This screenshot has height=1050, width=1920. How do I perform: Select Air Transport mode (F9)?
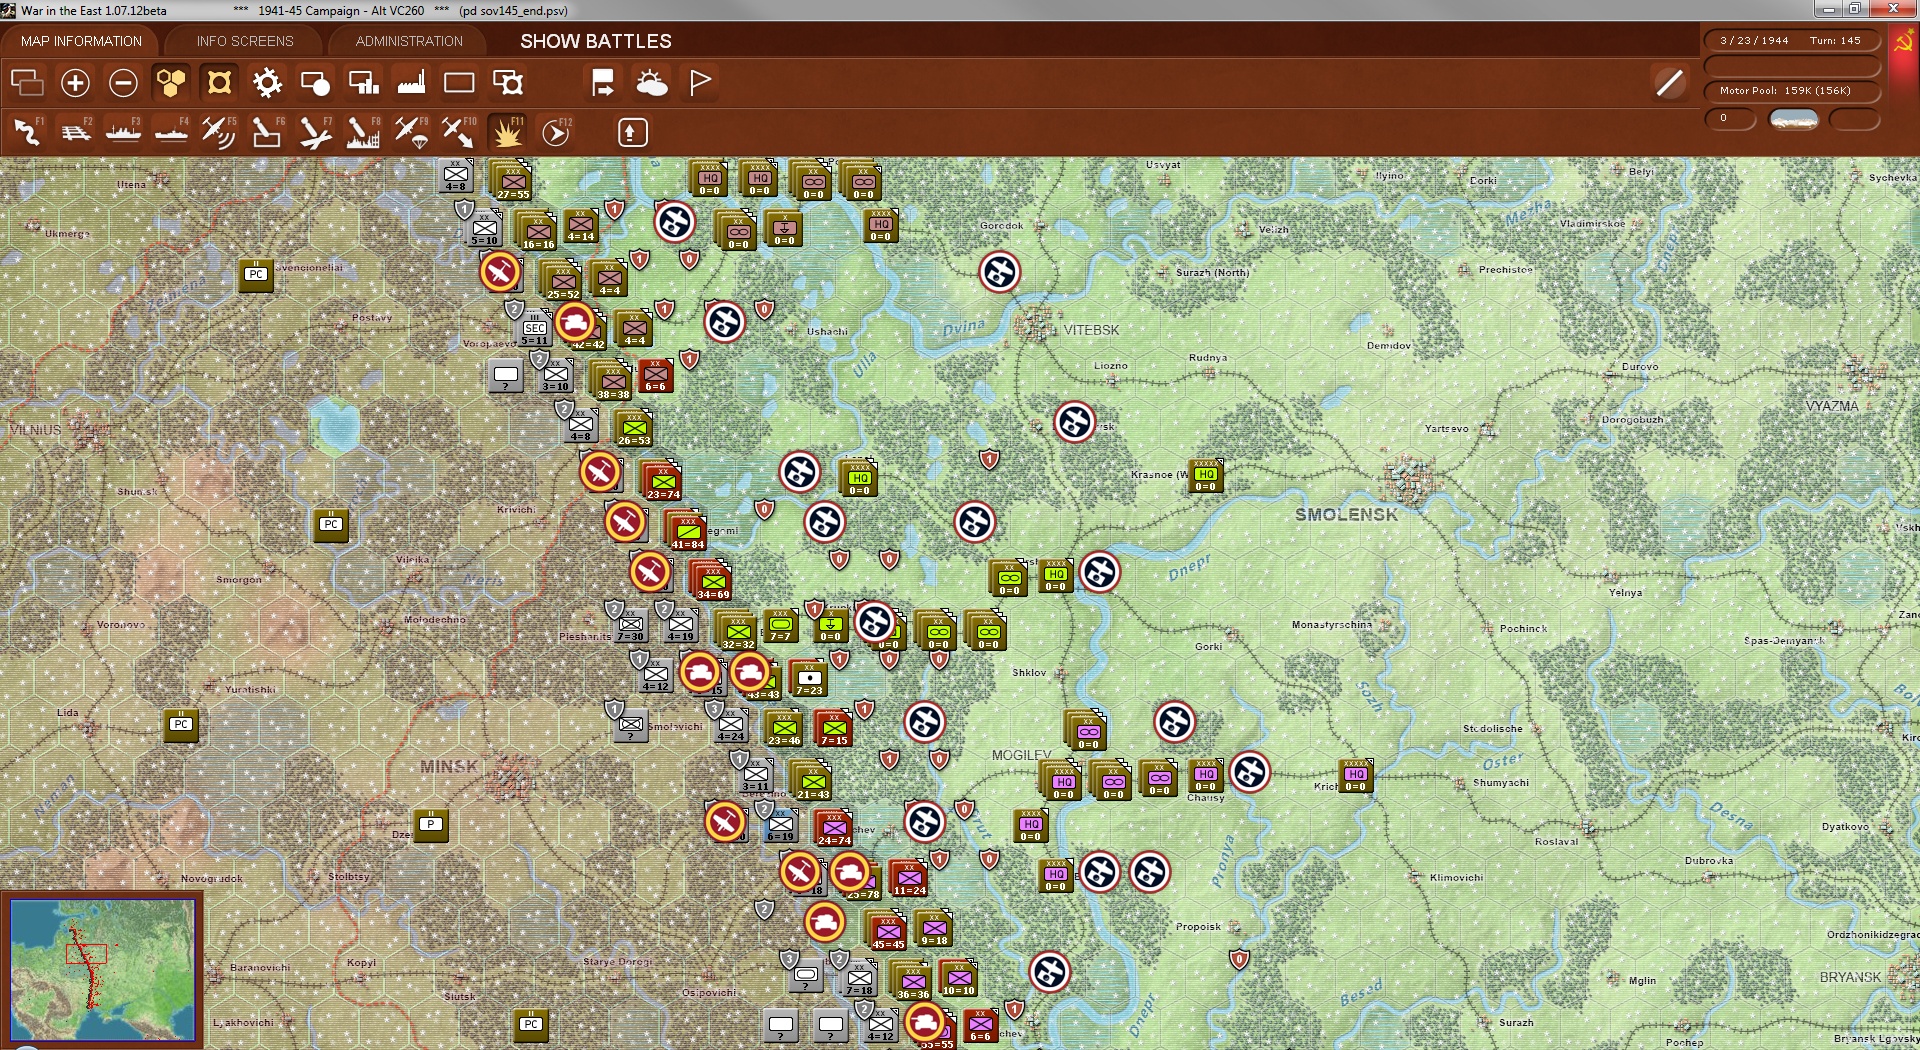(411, 132)
